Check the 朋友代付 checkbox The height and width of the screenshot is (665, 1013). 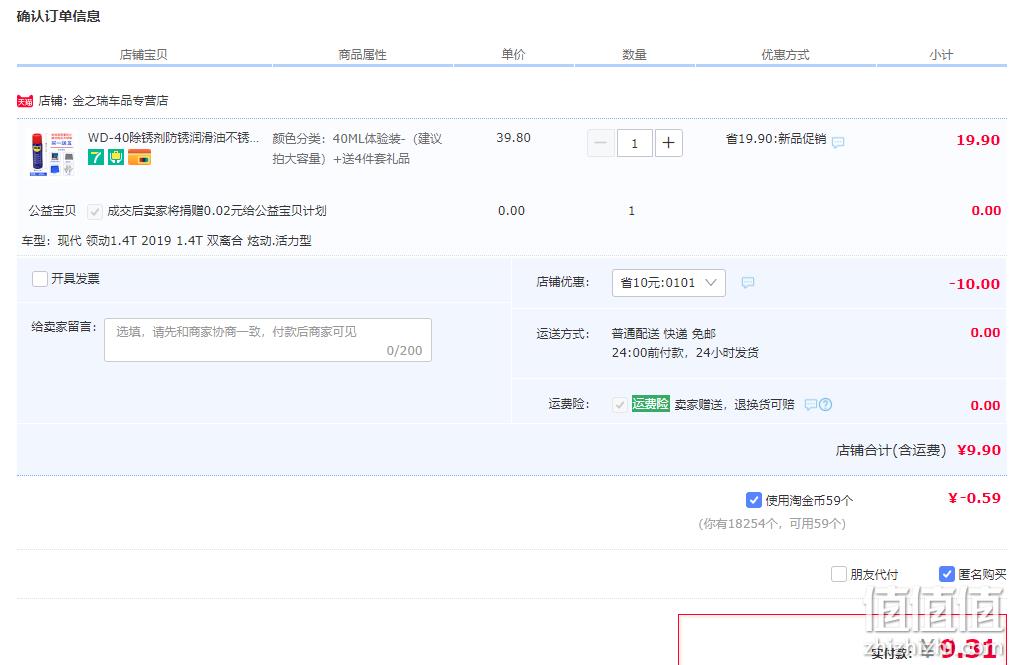[839, 574]
